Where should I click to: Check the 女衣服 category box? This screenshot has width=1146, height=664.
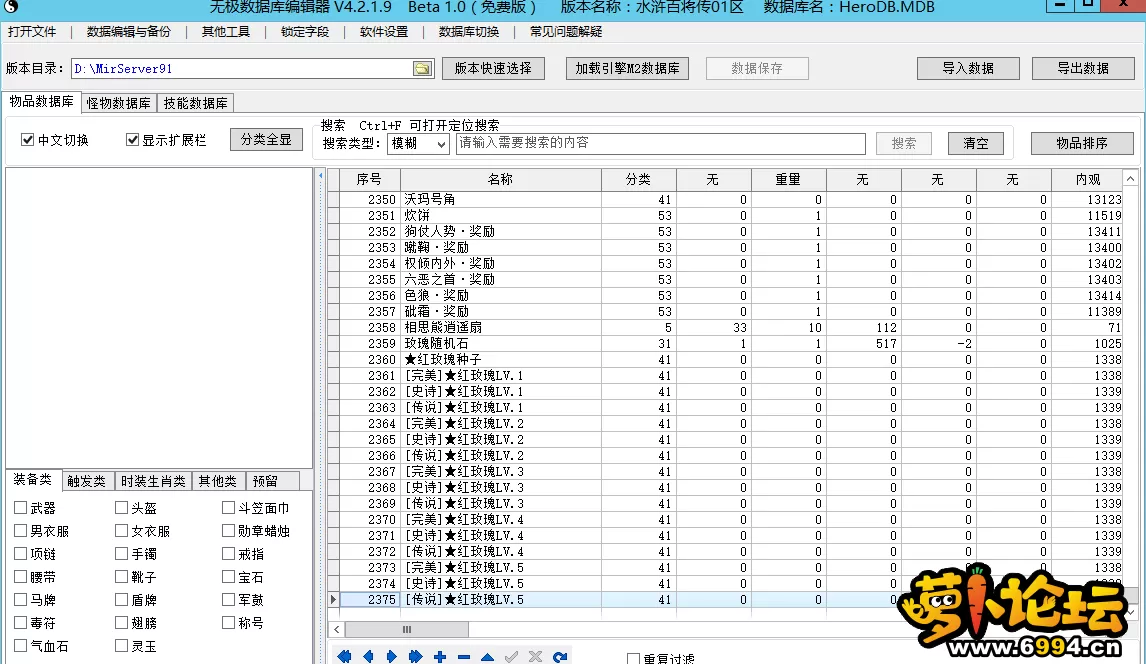121,530
